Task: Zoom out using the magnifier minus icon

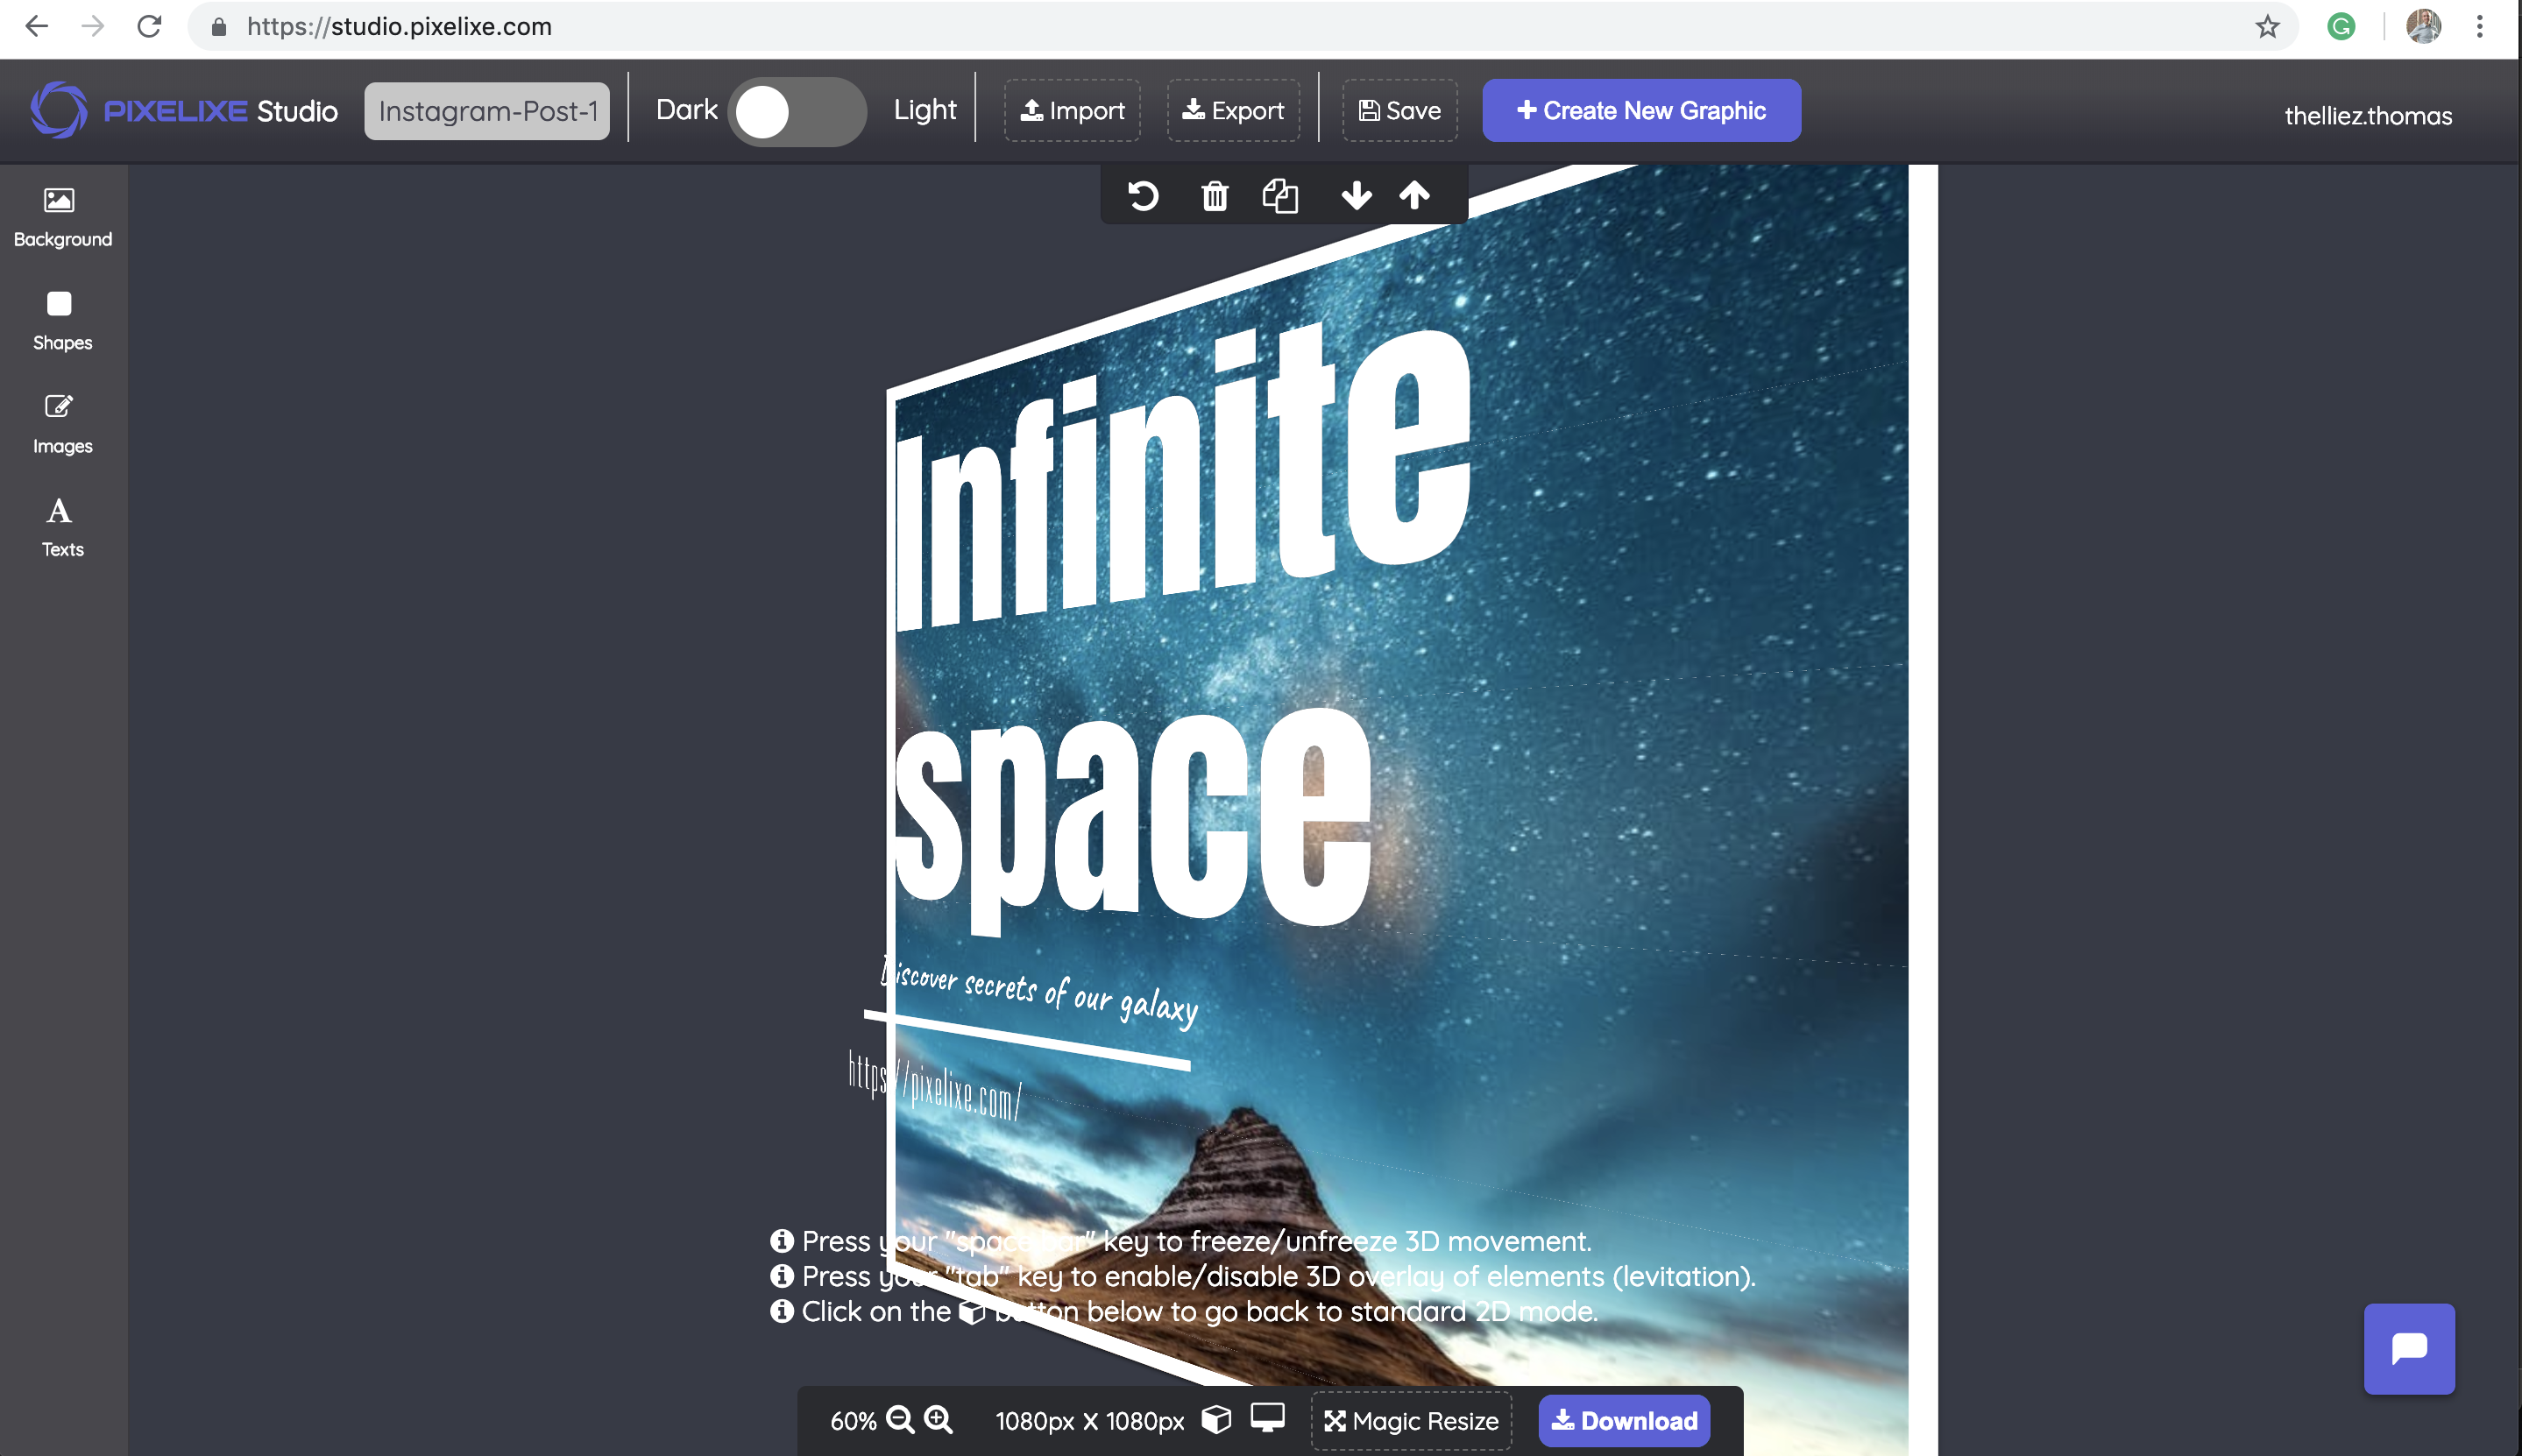Action: (900, 1420)
